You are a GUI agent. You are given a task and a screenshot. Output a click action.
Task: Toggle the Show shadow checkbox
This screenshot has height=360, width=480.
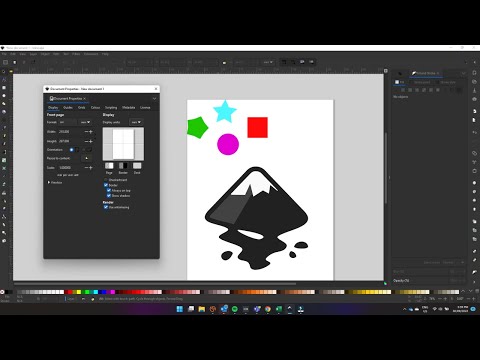pyautogui.click(x=109, y=196)
